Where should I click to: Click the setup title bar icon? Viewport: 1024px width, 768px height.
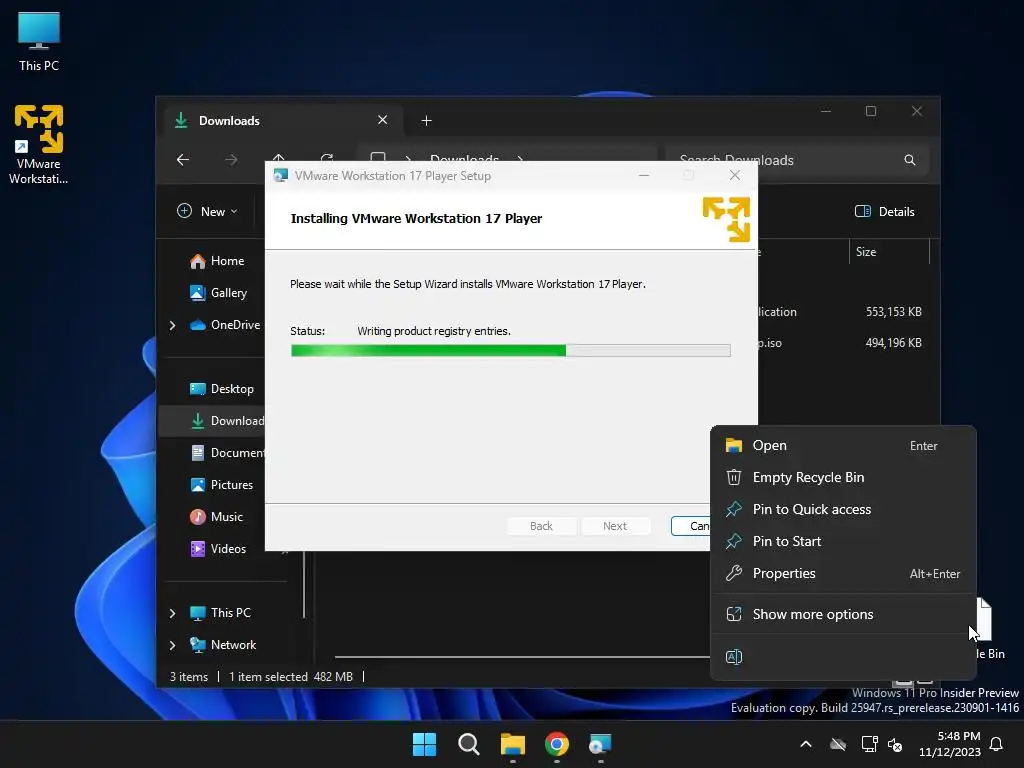tap(281, 176)
